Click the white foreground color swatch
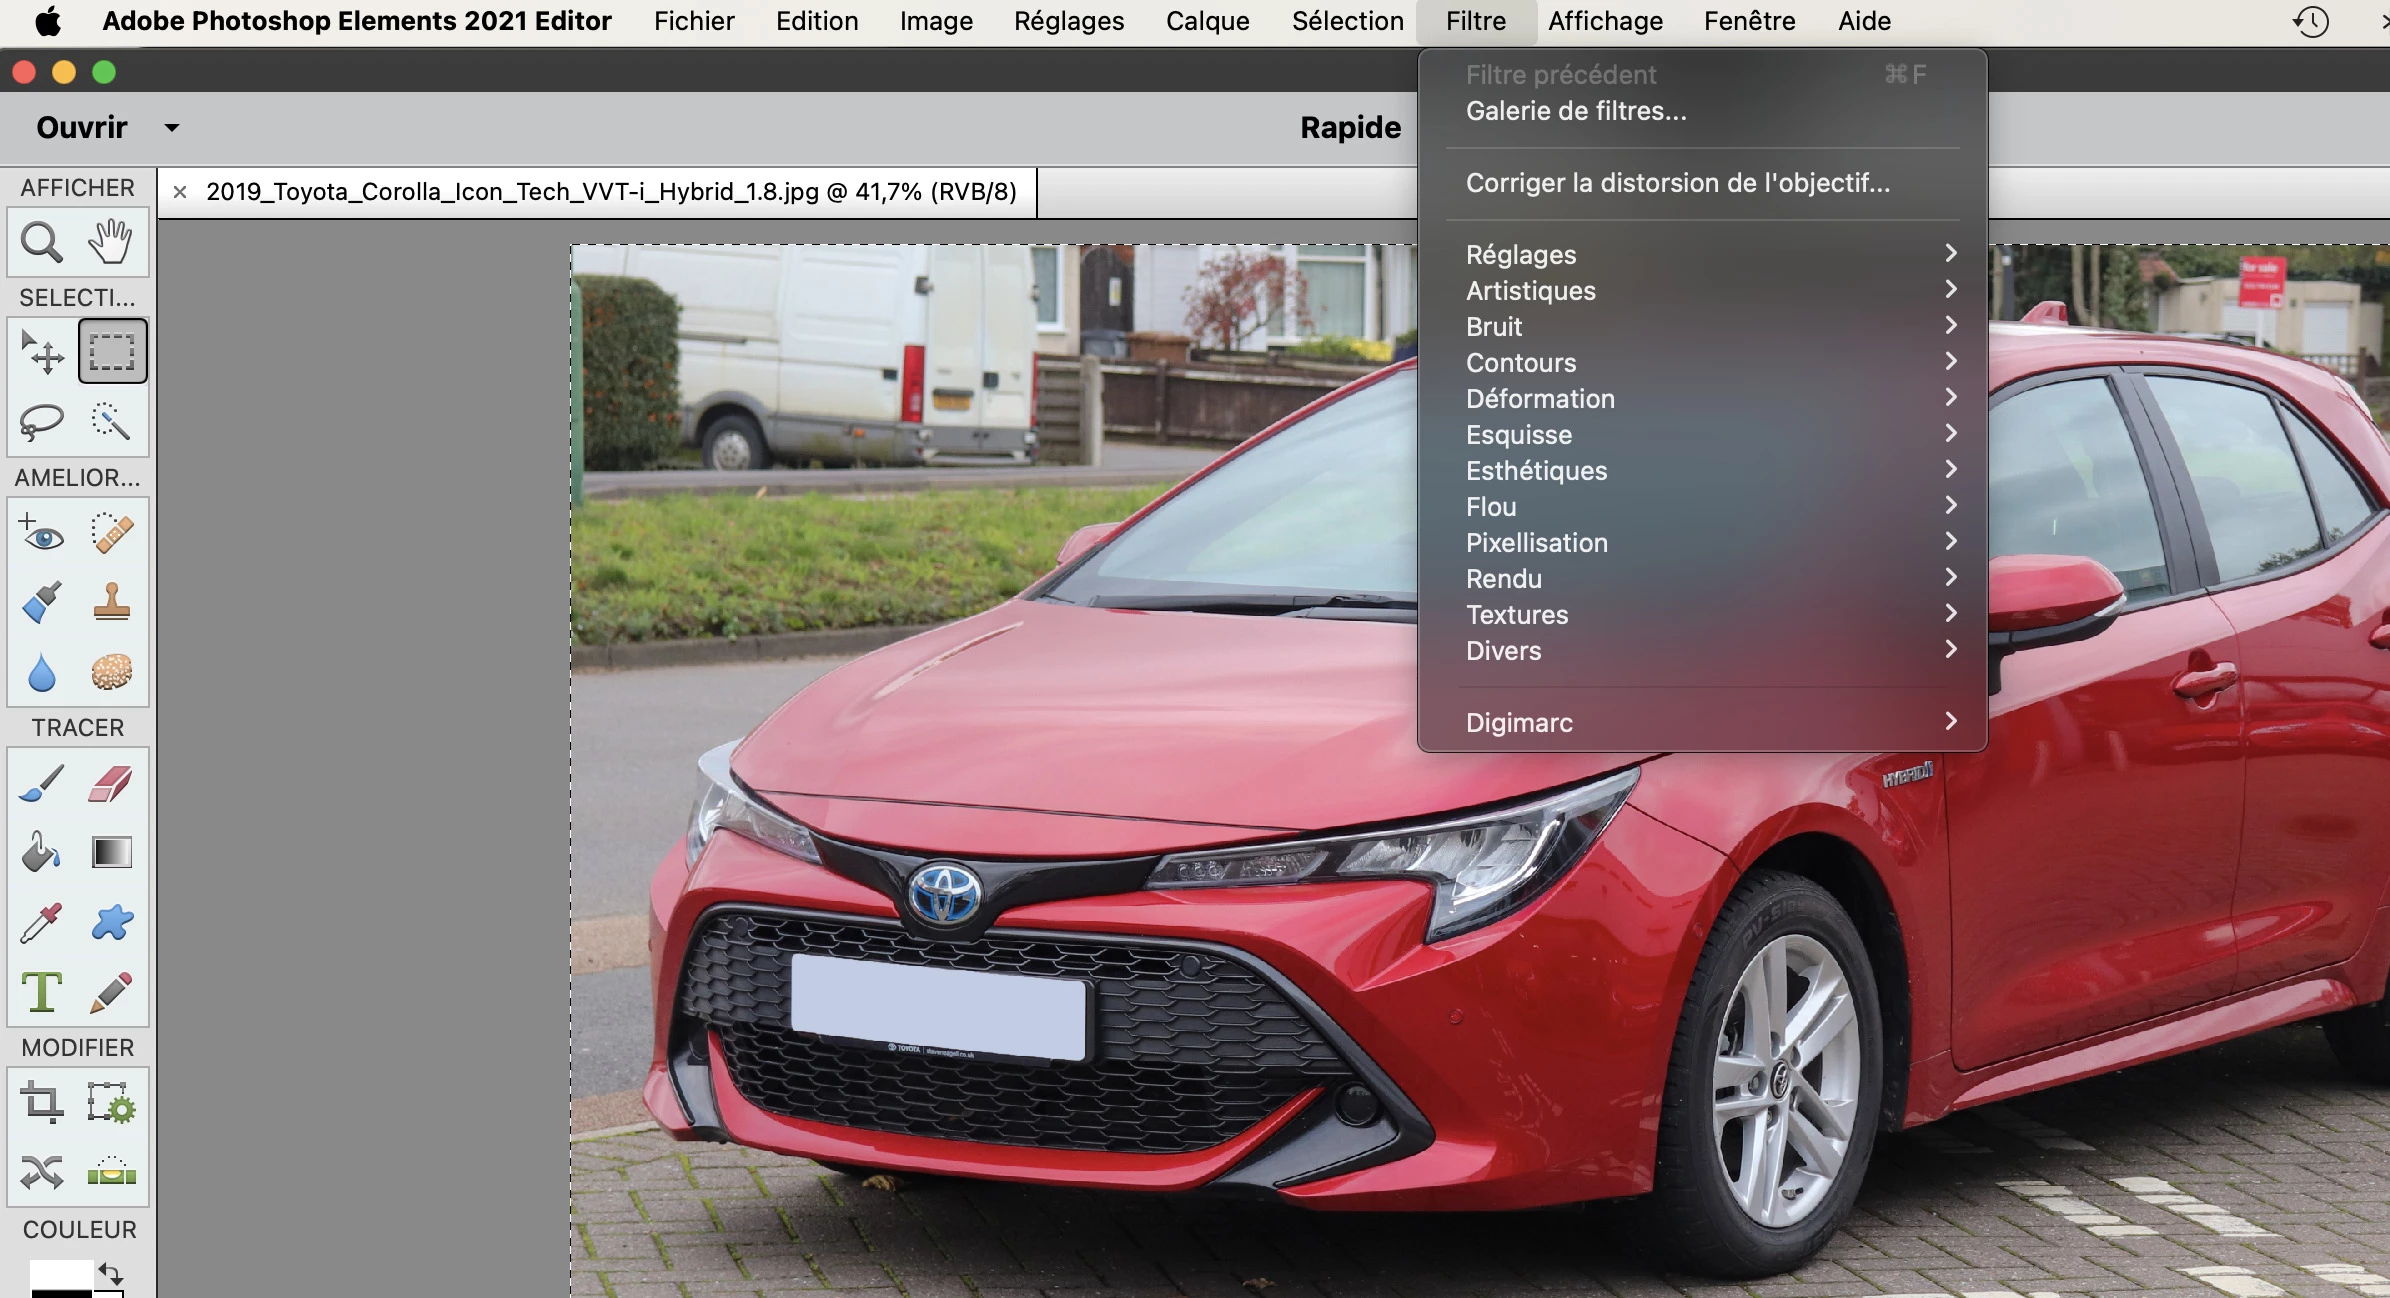The image size is (2390, 1298). (x=60, y=1274)
